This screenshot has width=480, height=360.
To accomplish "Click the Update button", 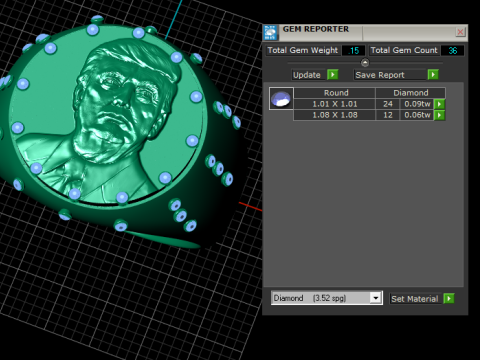I will tap(309, 75).
